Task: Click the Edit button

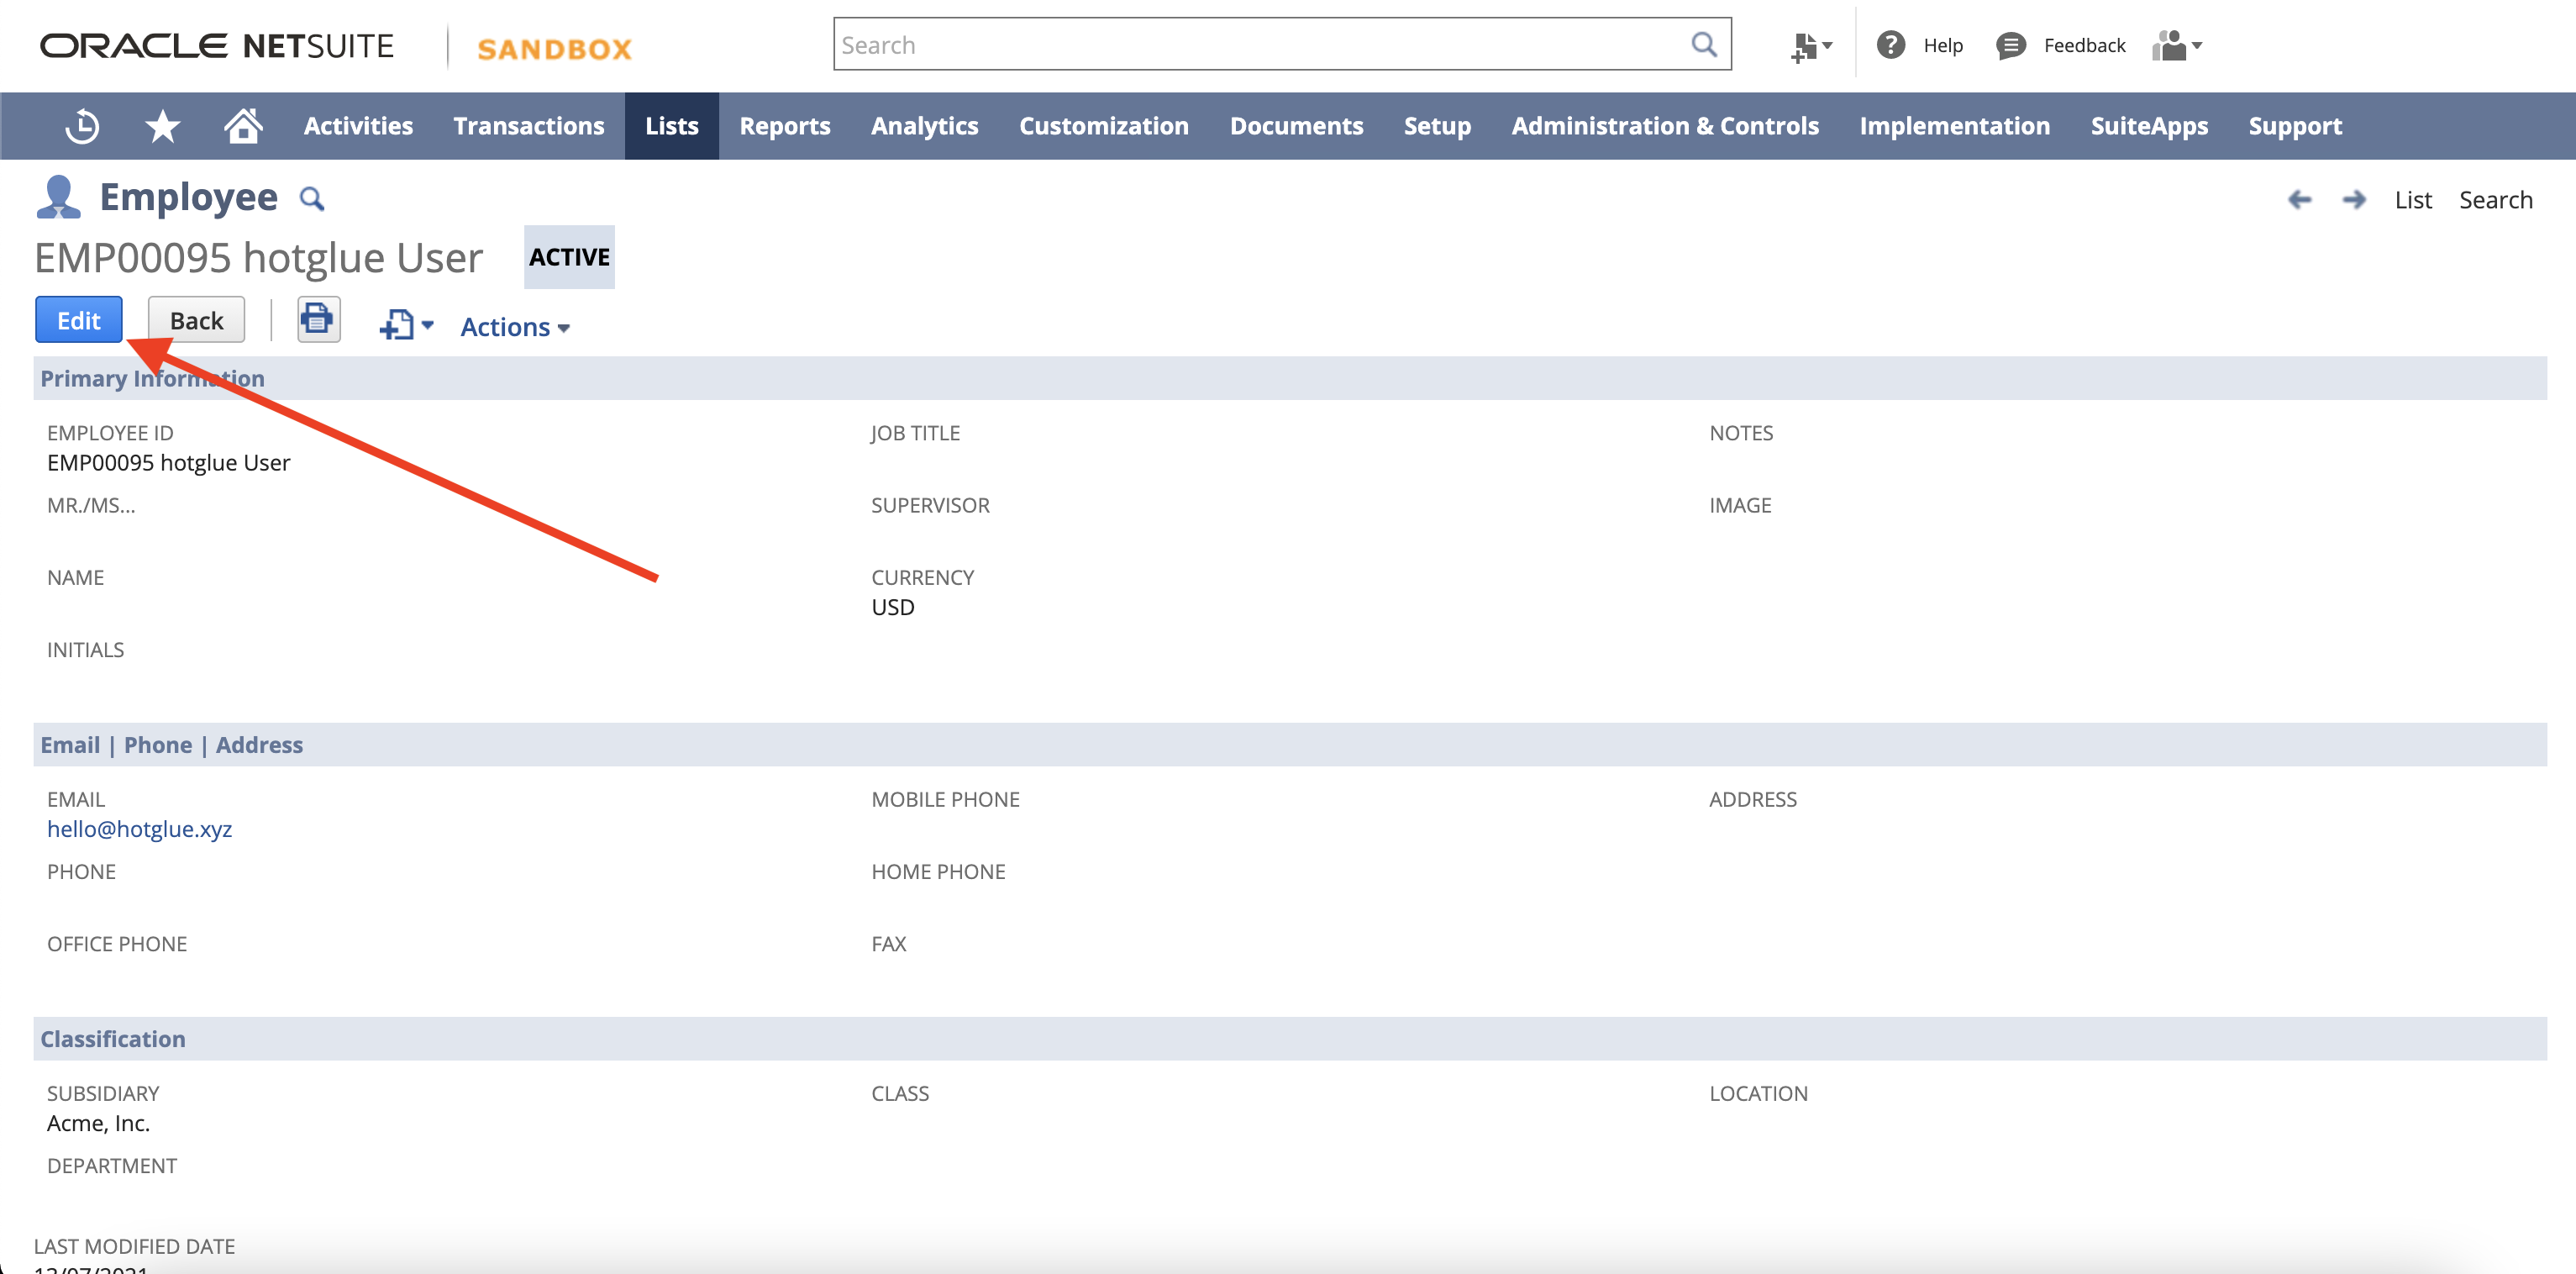Action: (x=79, y=320)
